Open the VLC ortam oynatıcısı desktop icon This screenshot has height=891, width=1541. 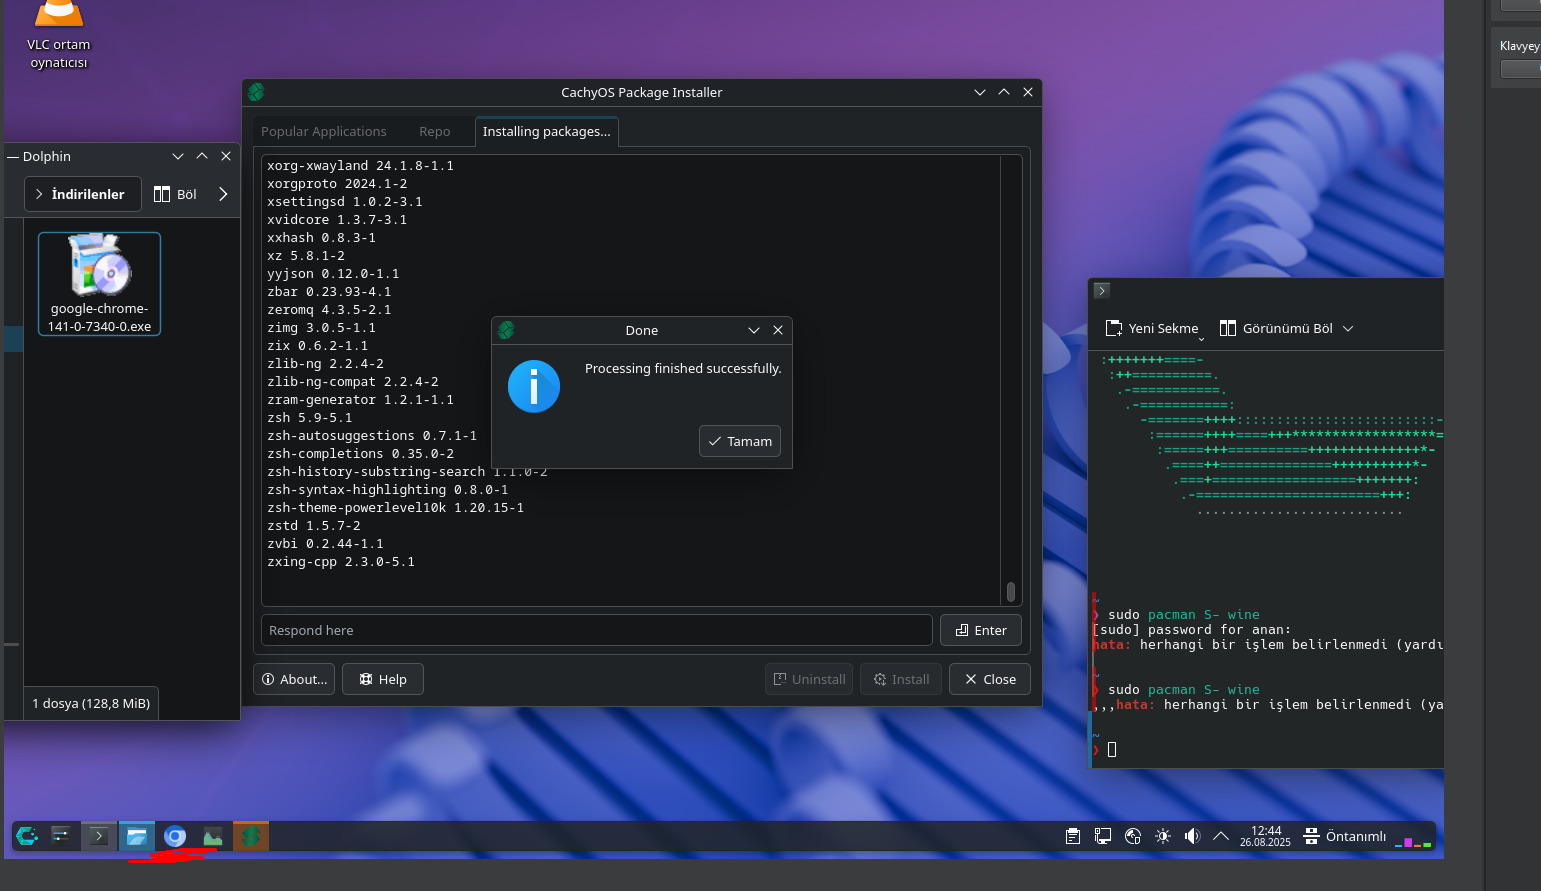click(x=59, y=36)
